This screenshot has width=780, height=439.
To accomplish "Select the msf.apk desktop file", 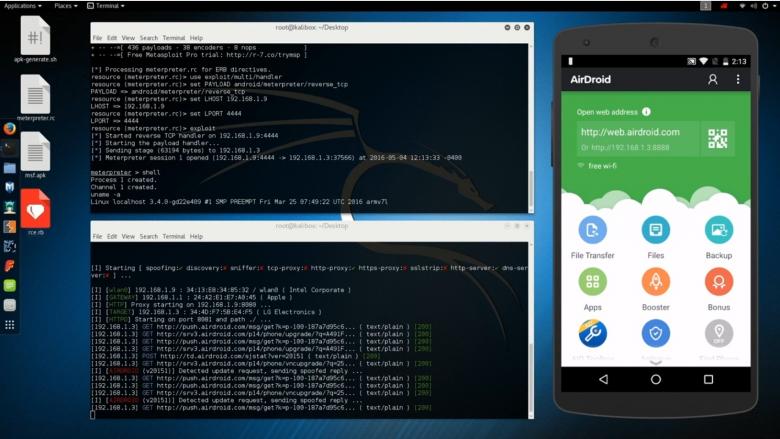I will tap(35, 155).
